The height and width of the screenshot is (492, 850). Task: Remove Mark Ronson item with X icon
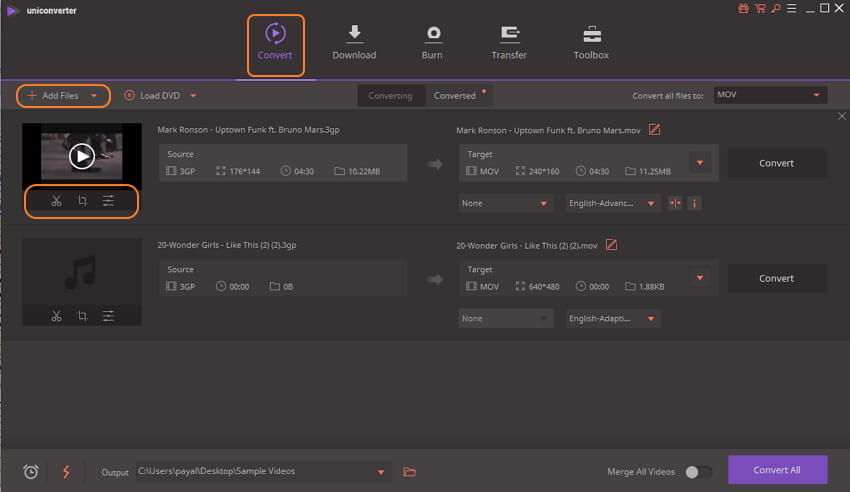point(842,116)
